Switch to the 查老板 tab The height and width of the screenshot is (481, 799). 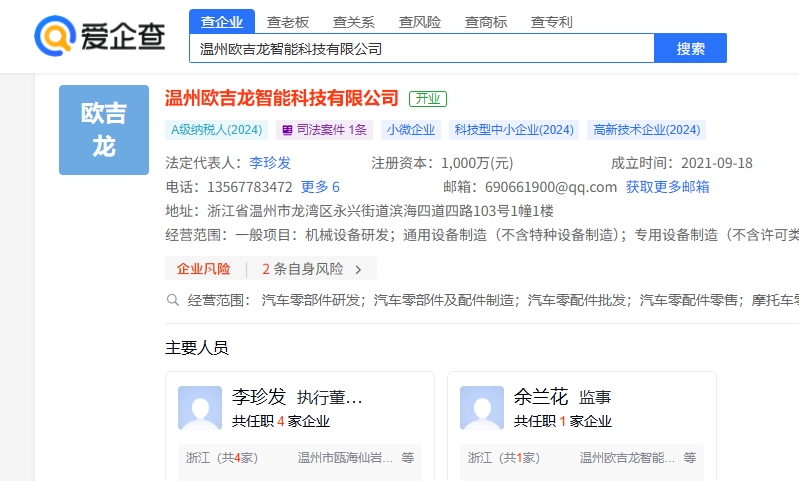[x=288, y=22]
